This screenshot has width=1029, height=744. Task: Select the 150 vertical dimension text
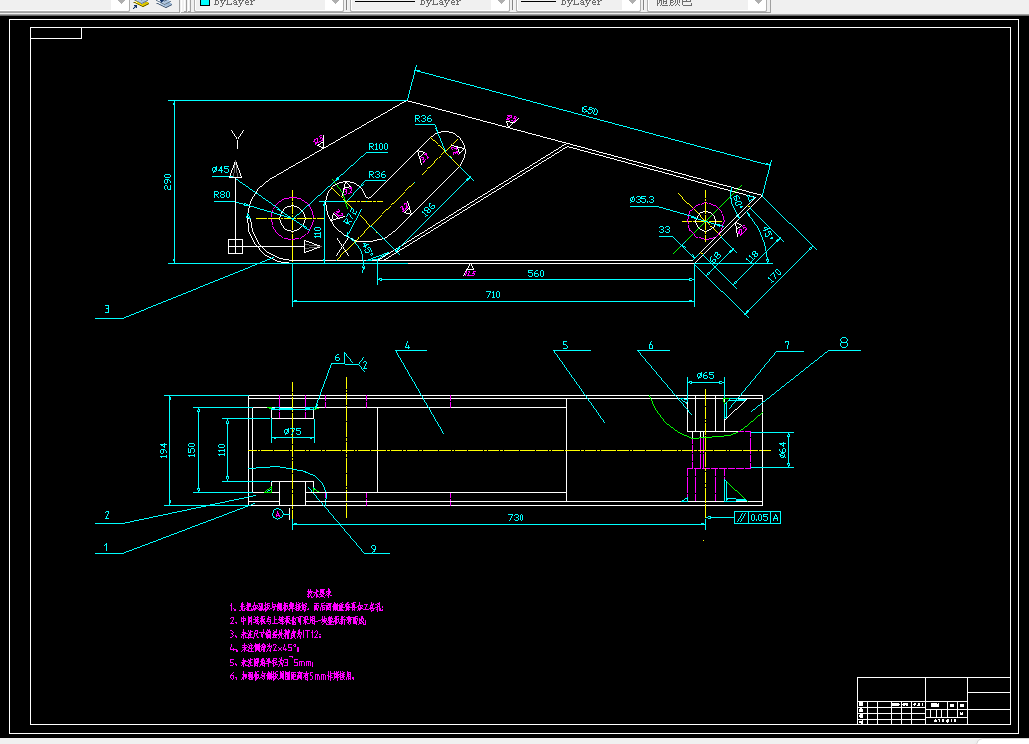pos(192,450)
